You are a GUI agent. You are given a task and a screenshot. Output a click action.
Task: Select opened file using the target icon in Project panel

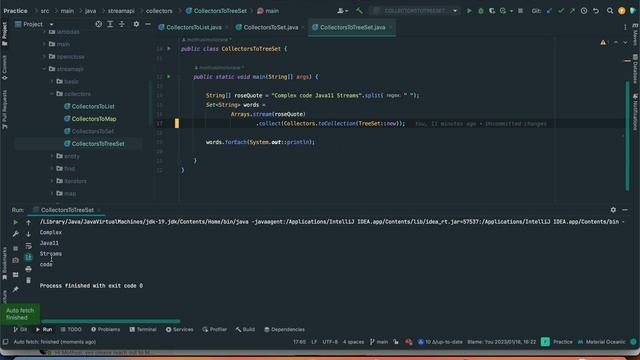[98, 24]
